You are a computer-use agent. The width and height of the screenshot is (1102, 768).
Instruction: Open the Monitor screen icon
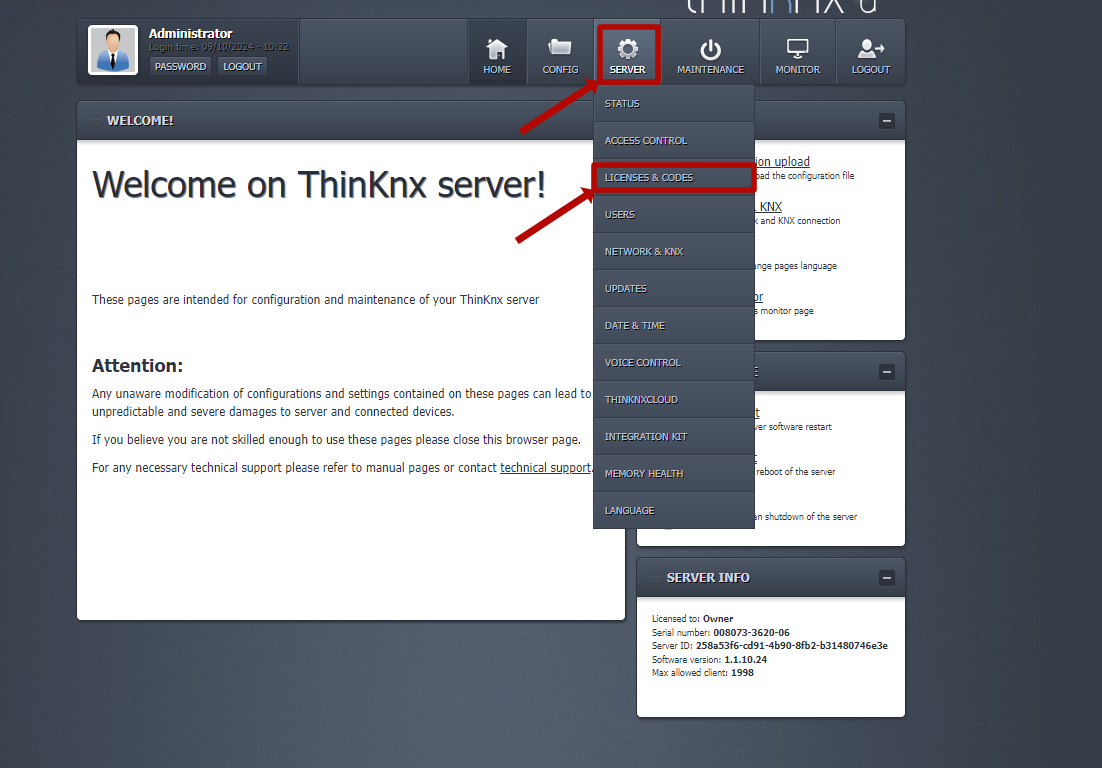[797, 49]
